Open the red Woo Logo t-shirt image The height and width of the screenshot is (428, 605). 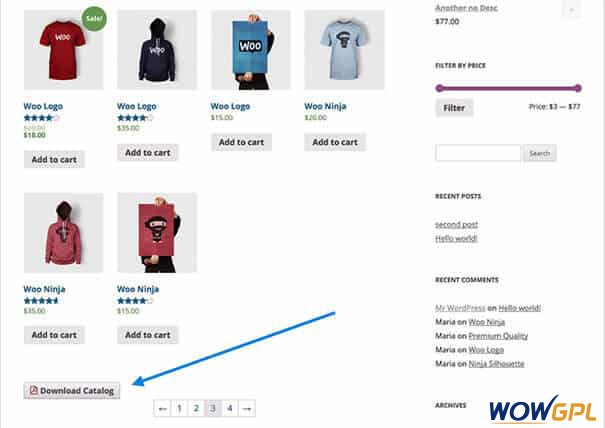[64, 50]
